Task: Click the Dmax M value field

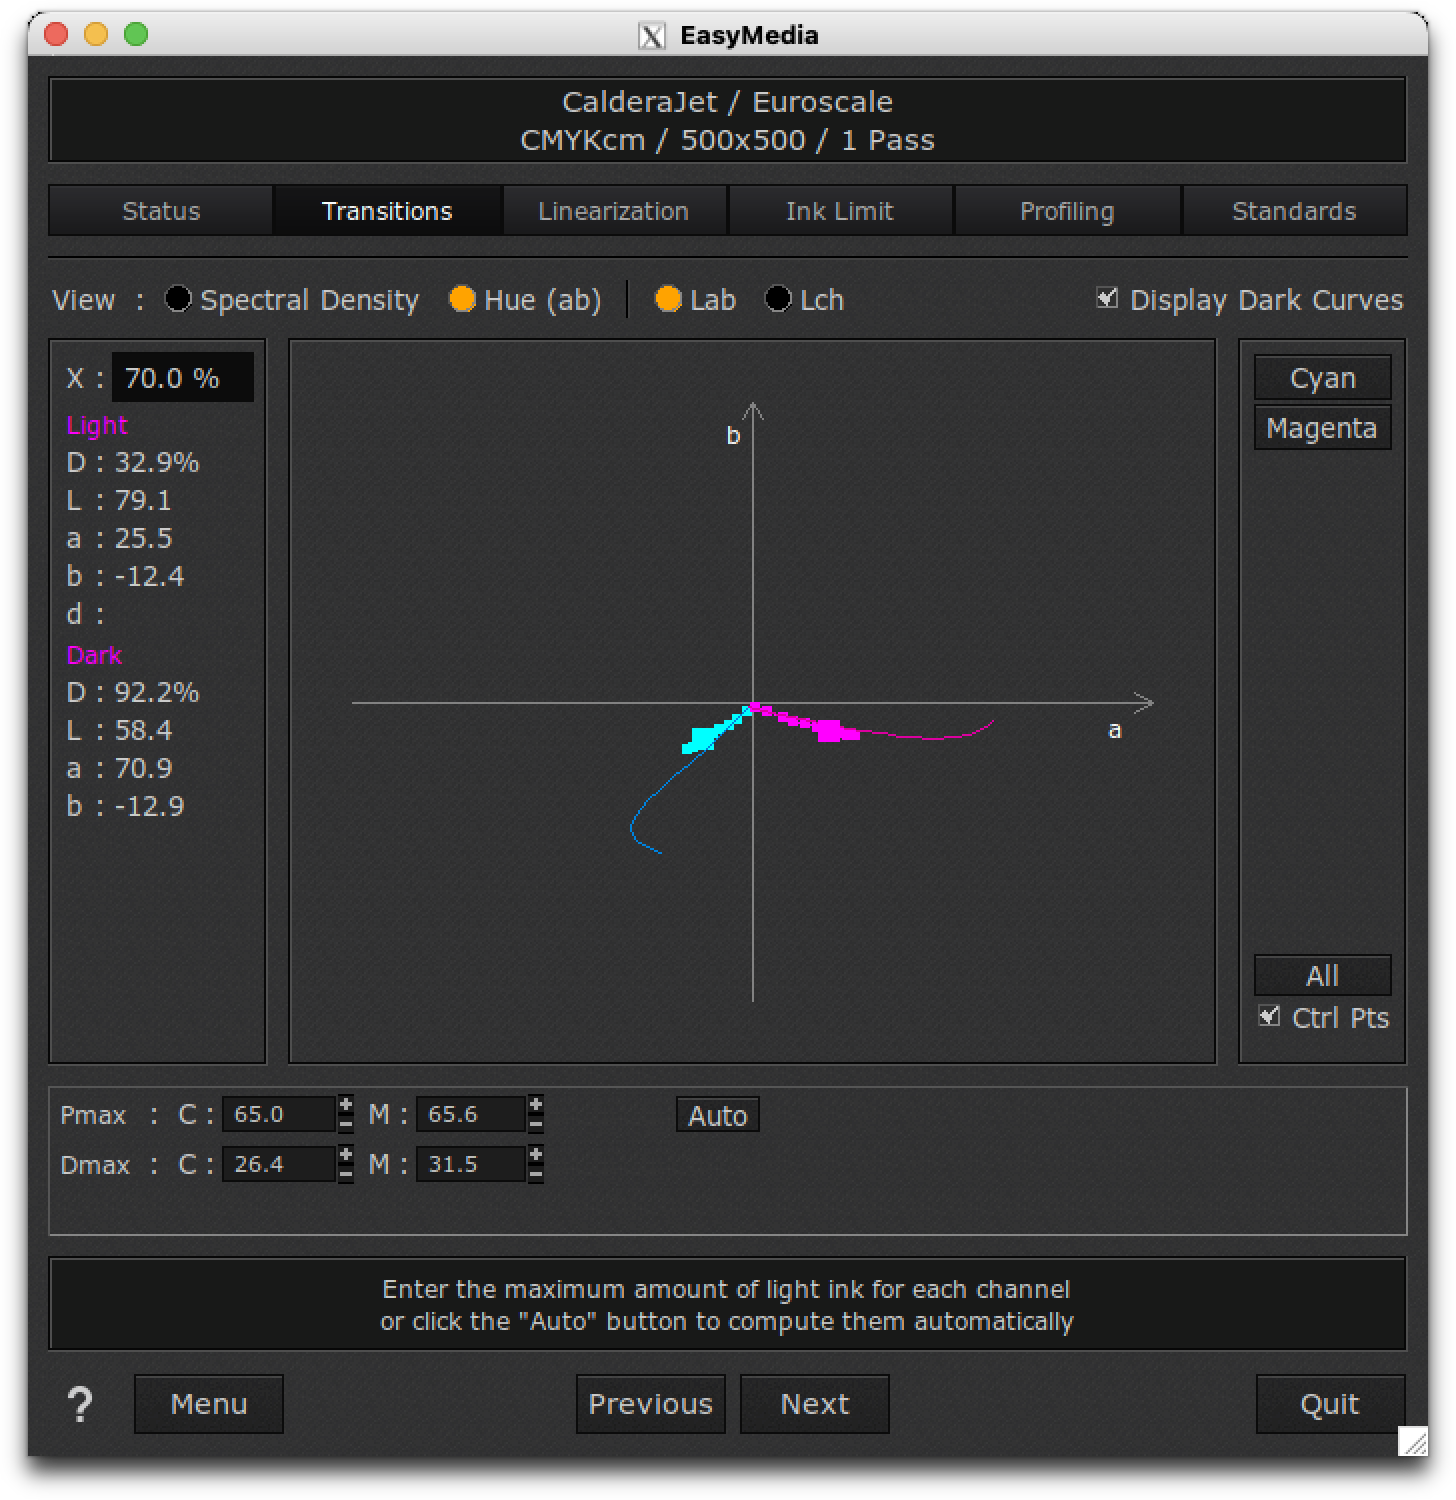Action: [471, 1164]
